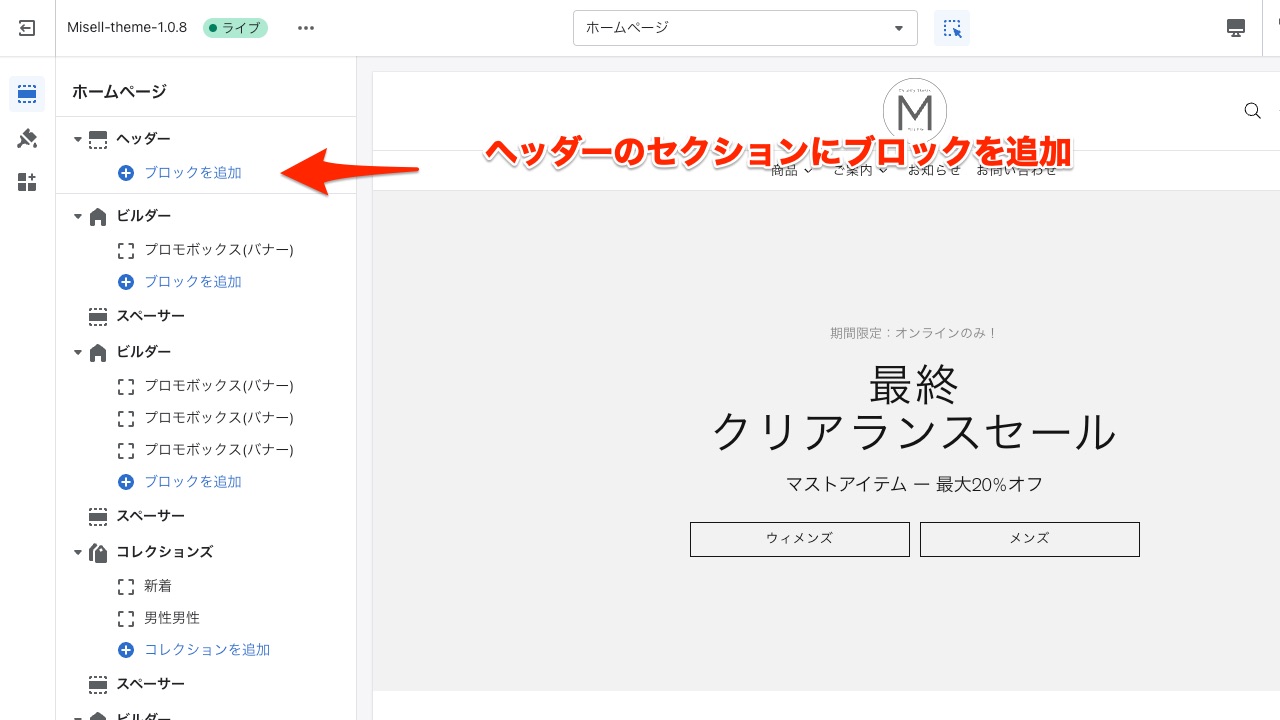Open the Sections panel in left rail

pyautogui.click(x=27, y=95)
